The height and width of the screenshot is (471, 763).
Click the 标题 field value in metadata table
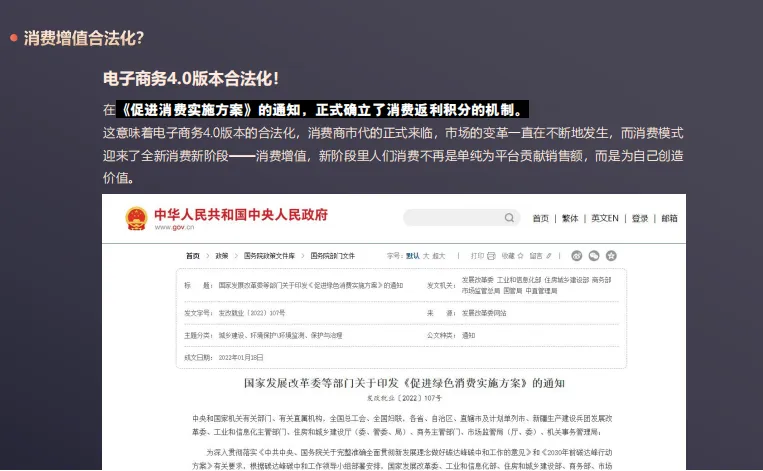coord(310,286)
